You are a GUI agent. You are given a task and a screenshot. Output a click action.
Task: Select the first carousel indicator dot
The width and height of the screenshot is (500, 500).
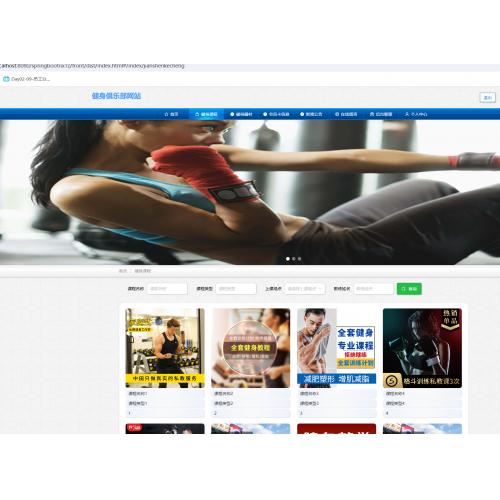tap(288, 259)
